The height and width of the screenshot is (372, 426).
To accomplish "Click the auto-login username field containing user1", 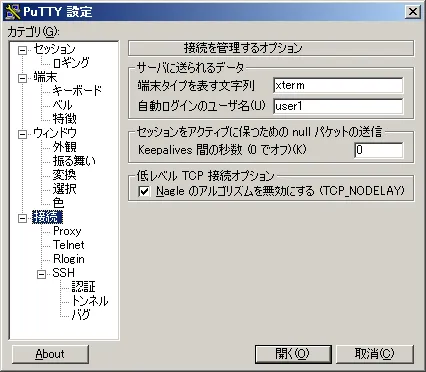I will [x=338, y=106].
